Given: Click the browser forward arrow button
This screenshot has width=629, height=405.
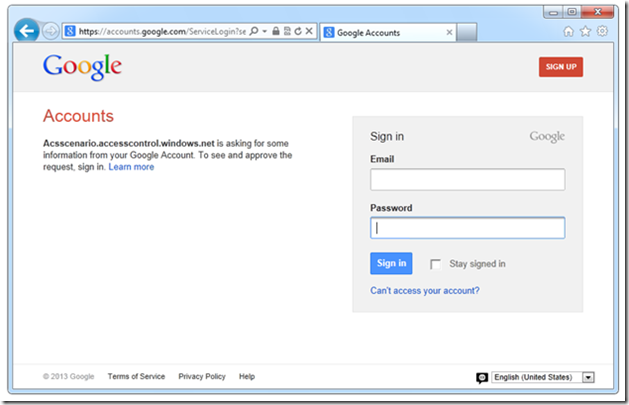Looking at the screenshot, I should tap(51, 31).
